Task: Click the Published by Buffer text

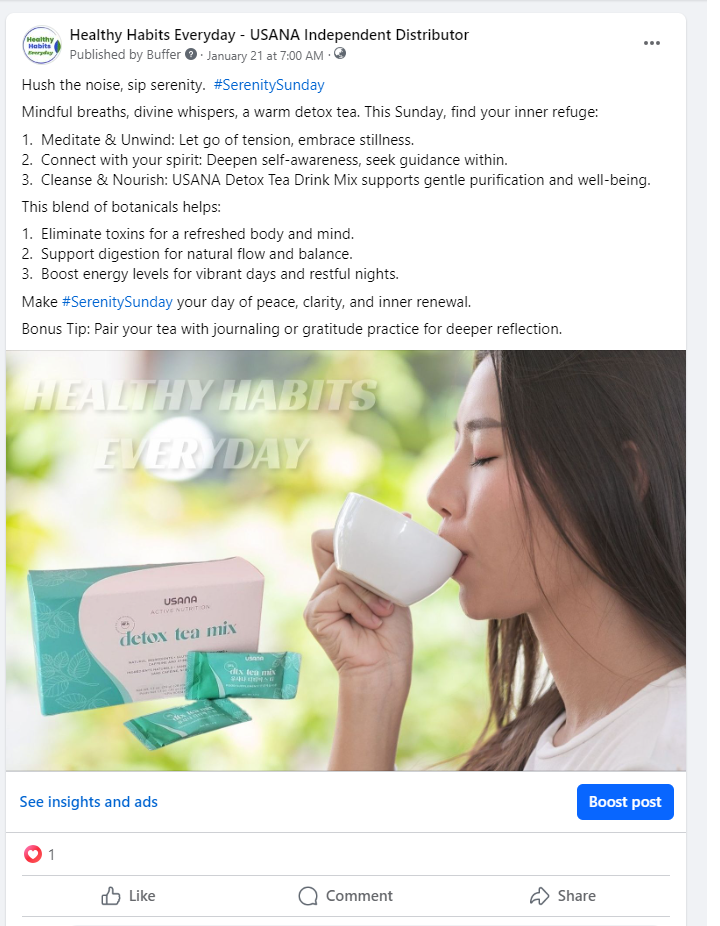Action: pos(125,55)
